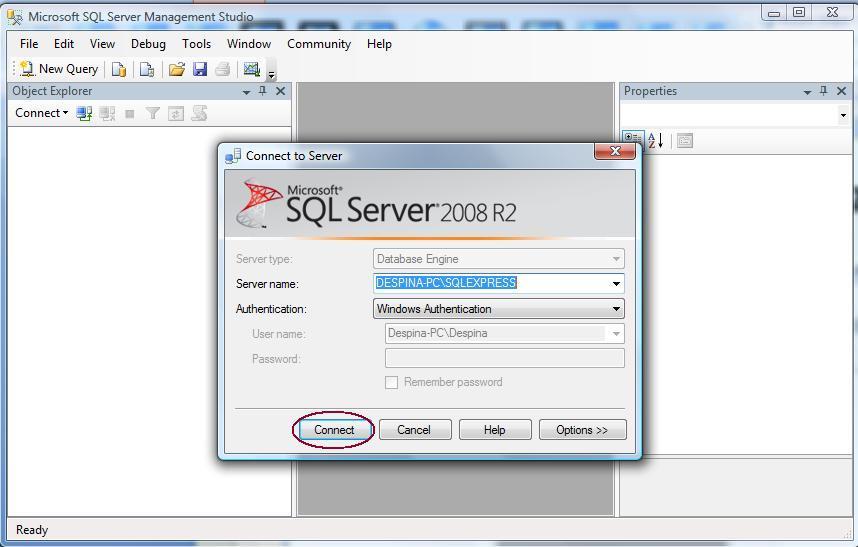
Task: Open toolbar options overflow arrow
Action: 271,74
